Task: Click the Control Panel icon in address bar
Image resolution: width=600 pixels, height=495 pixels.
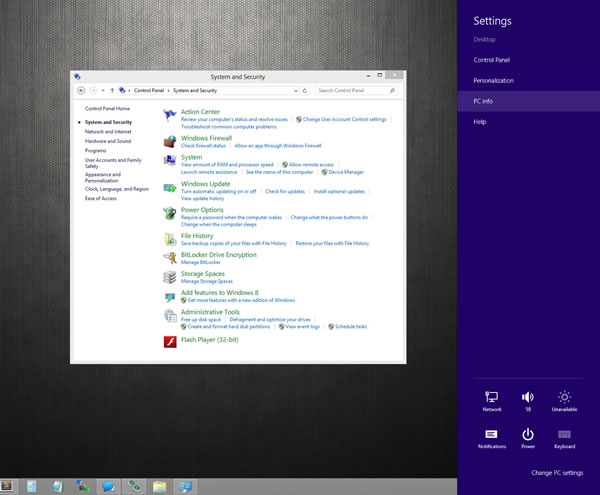Action: [x=122, y=90]
